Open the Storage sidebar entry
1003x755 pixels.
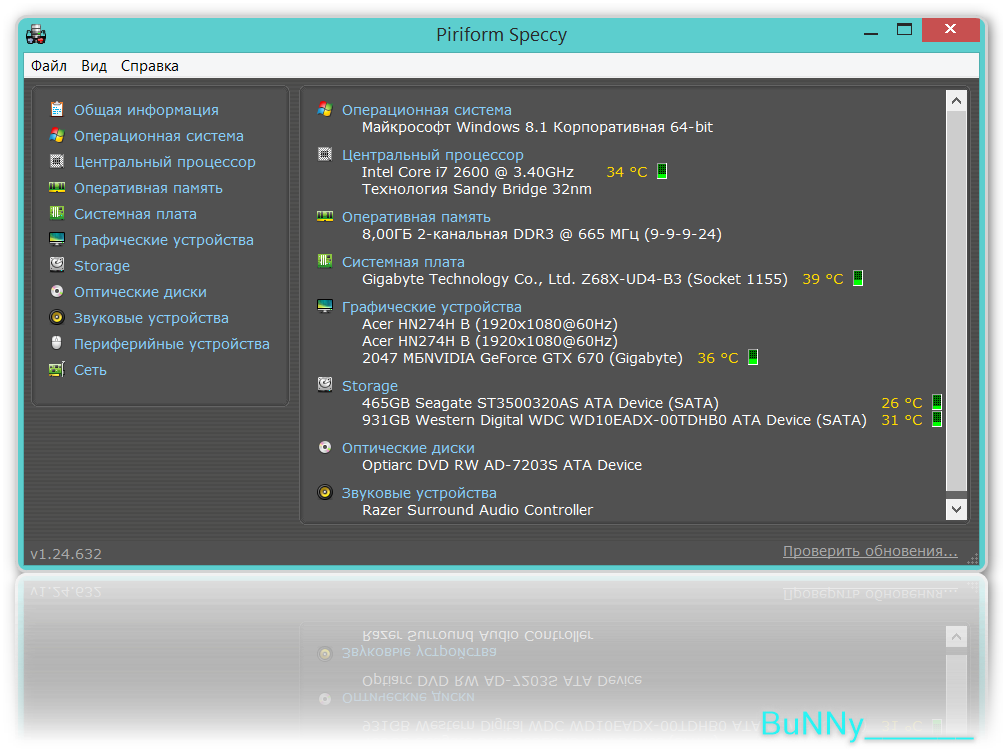[x=102, y=266]
